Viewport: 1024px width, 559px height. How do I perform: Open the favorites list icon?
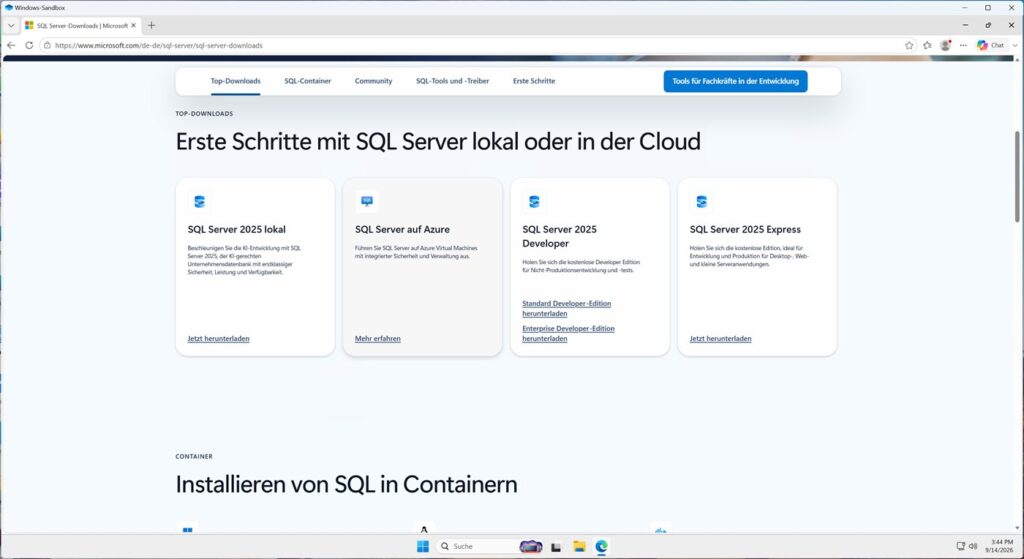point(927,45)
